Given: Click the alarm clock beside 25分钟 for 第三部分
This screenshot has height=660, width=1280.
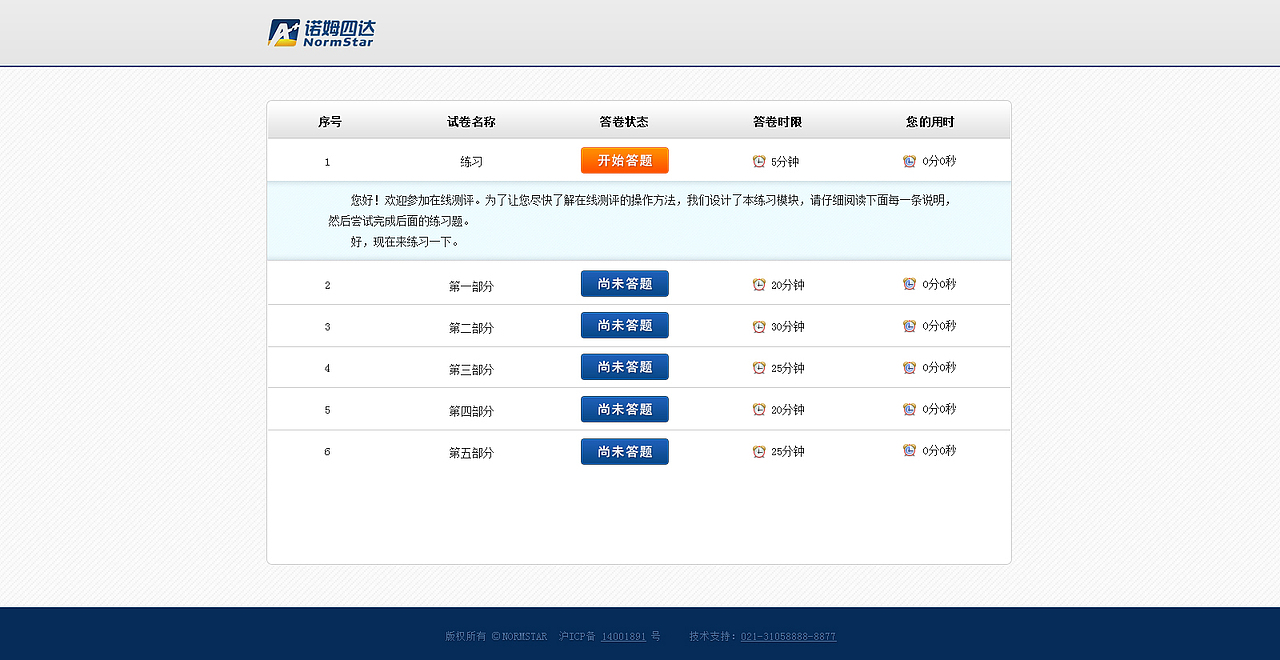Looking at the screenshot, I should click(757, 367).
